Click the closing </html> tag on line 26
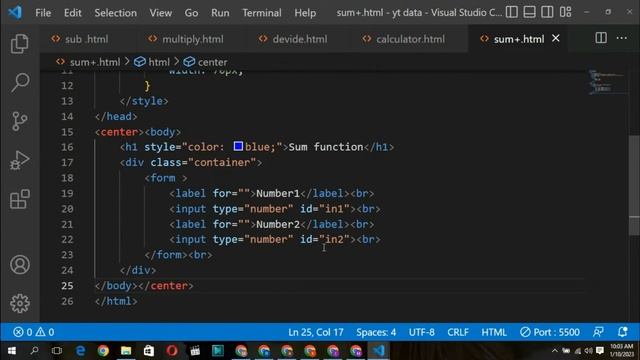640x360 pixels. 116,301
